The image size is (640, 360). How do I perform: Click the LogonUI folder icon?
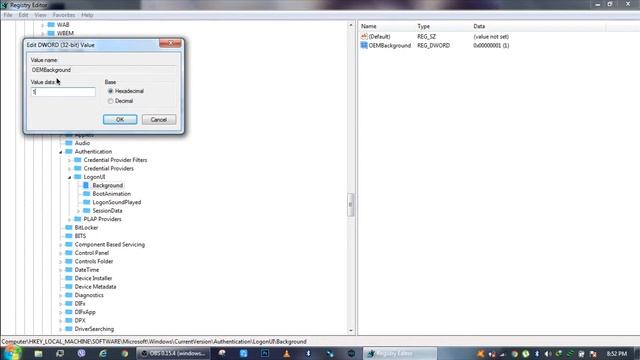coord(78,177)
